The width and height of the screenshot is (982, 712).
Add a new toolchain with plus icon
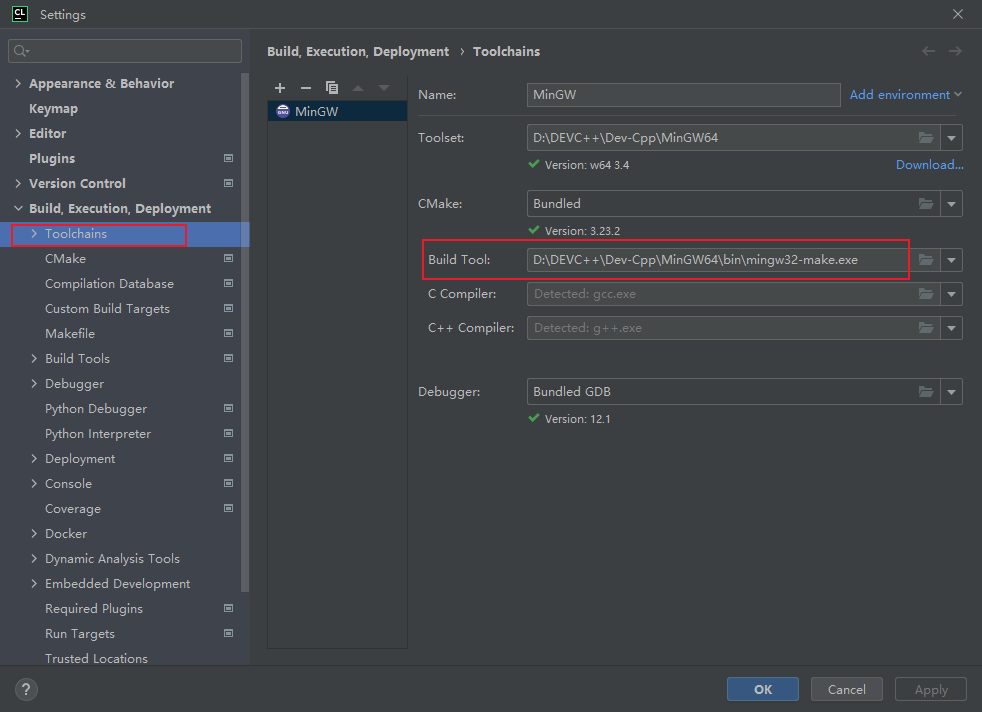(280, 88)
